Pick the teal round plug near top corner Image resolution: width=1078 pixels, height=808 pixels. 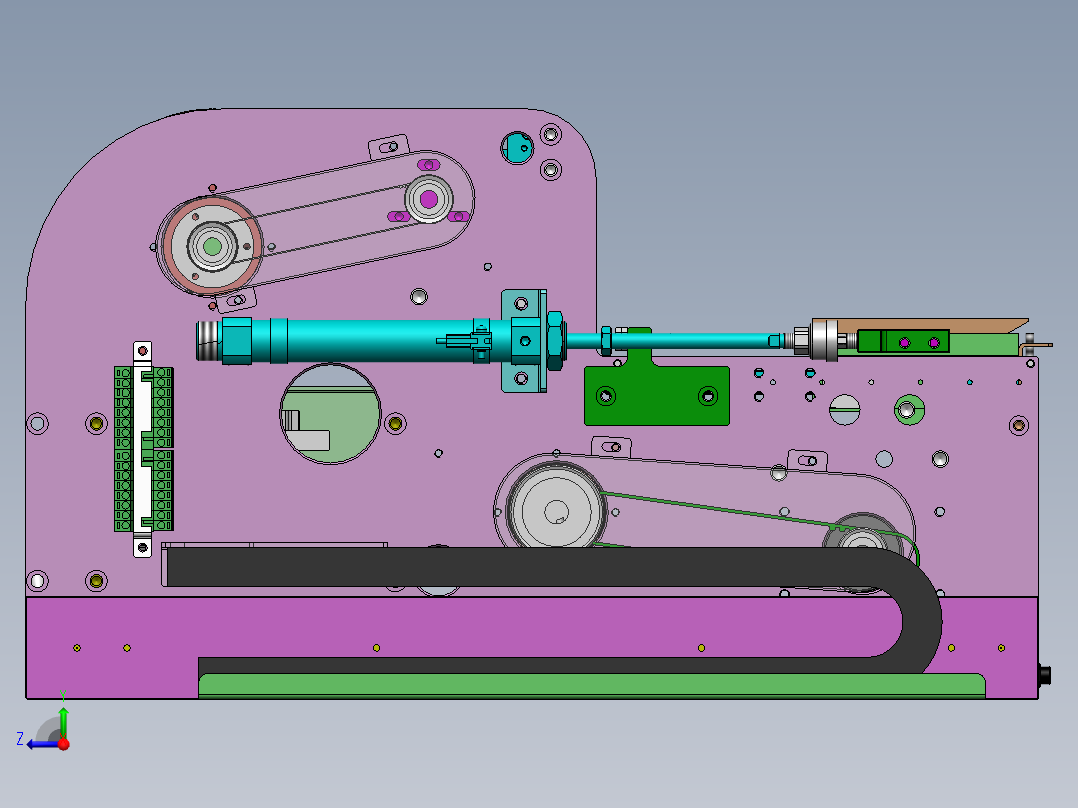517,148
